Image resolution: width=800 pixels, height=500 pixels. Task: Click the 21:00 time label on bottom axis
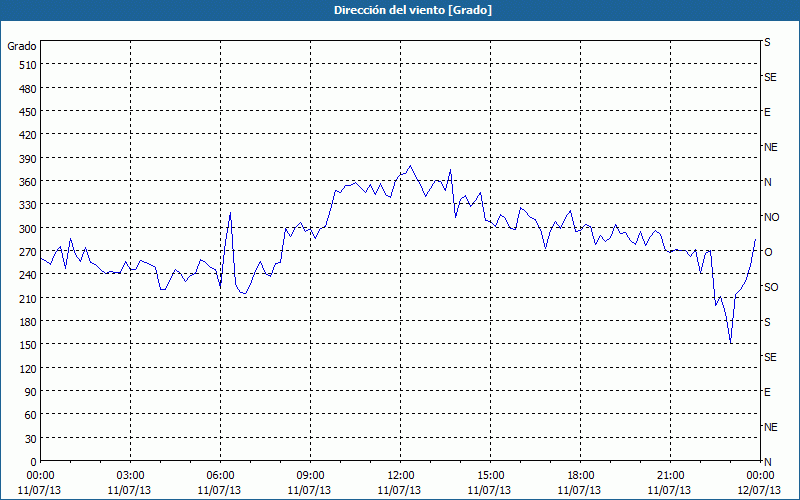670,476
